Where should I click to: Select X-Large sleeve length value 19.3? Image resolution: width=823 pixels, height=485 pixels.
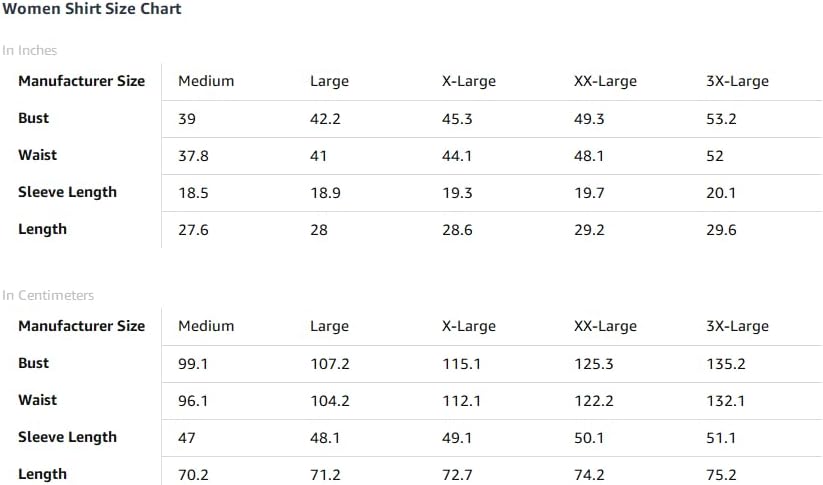[x=457, y=193]
